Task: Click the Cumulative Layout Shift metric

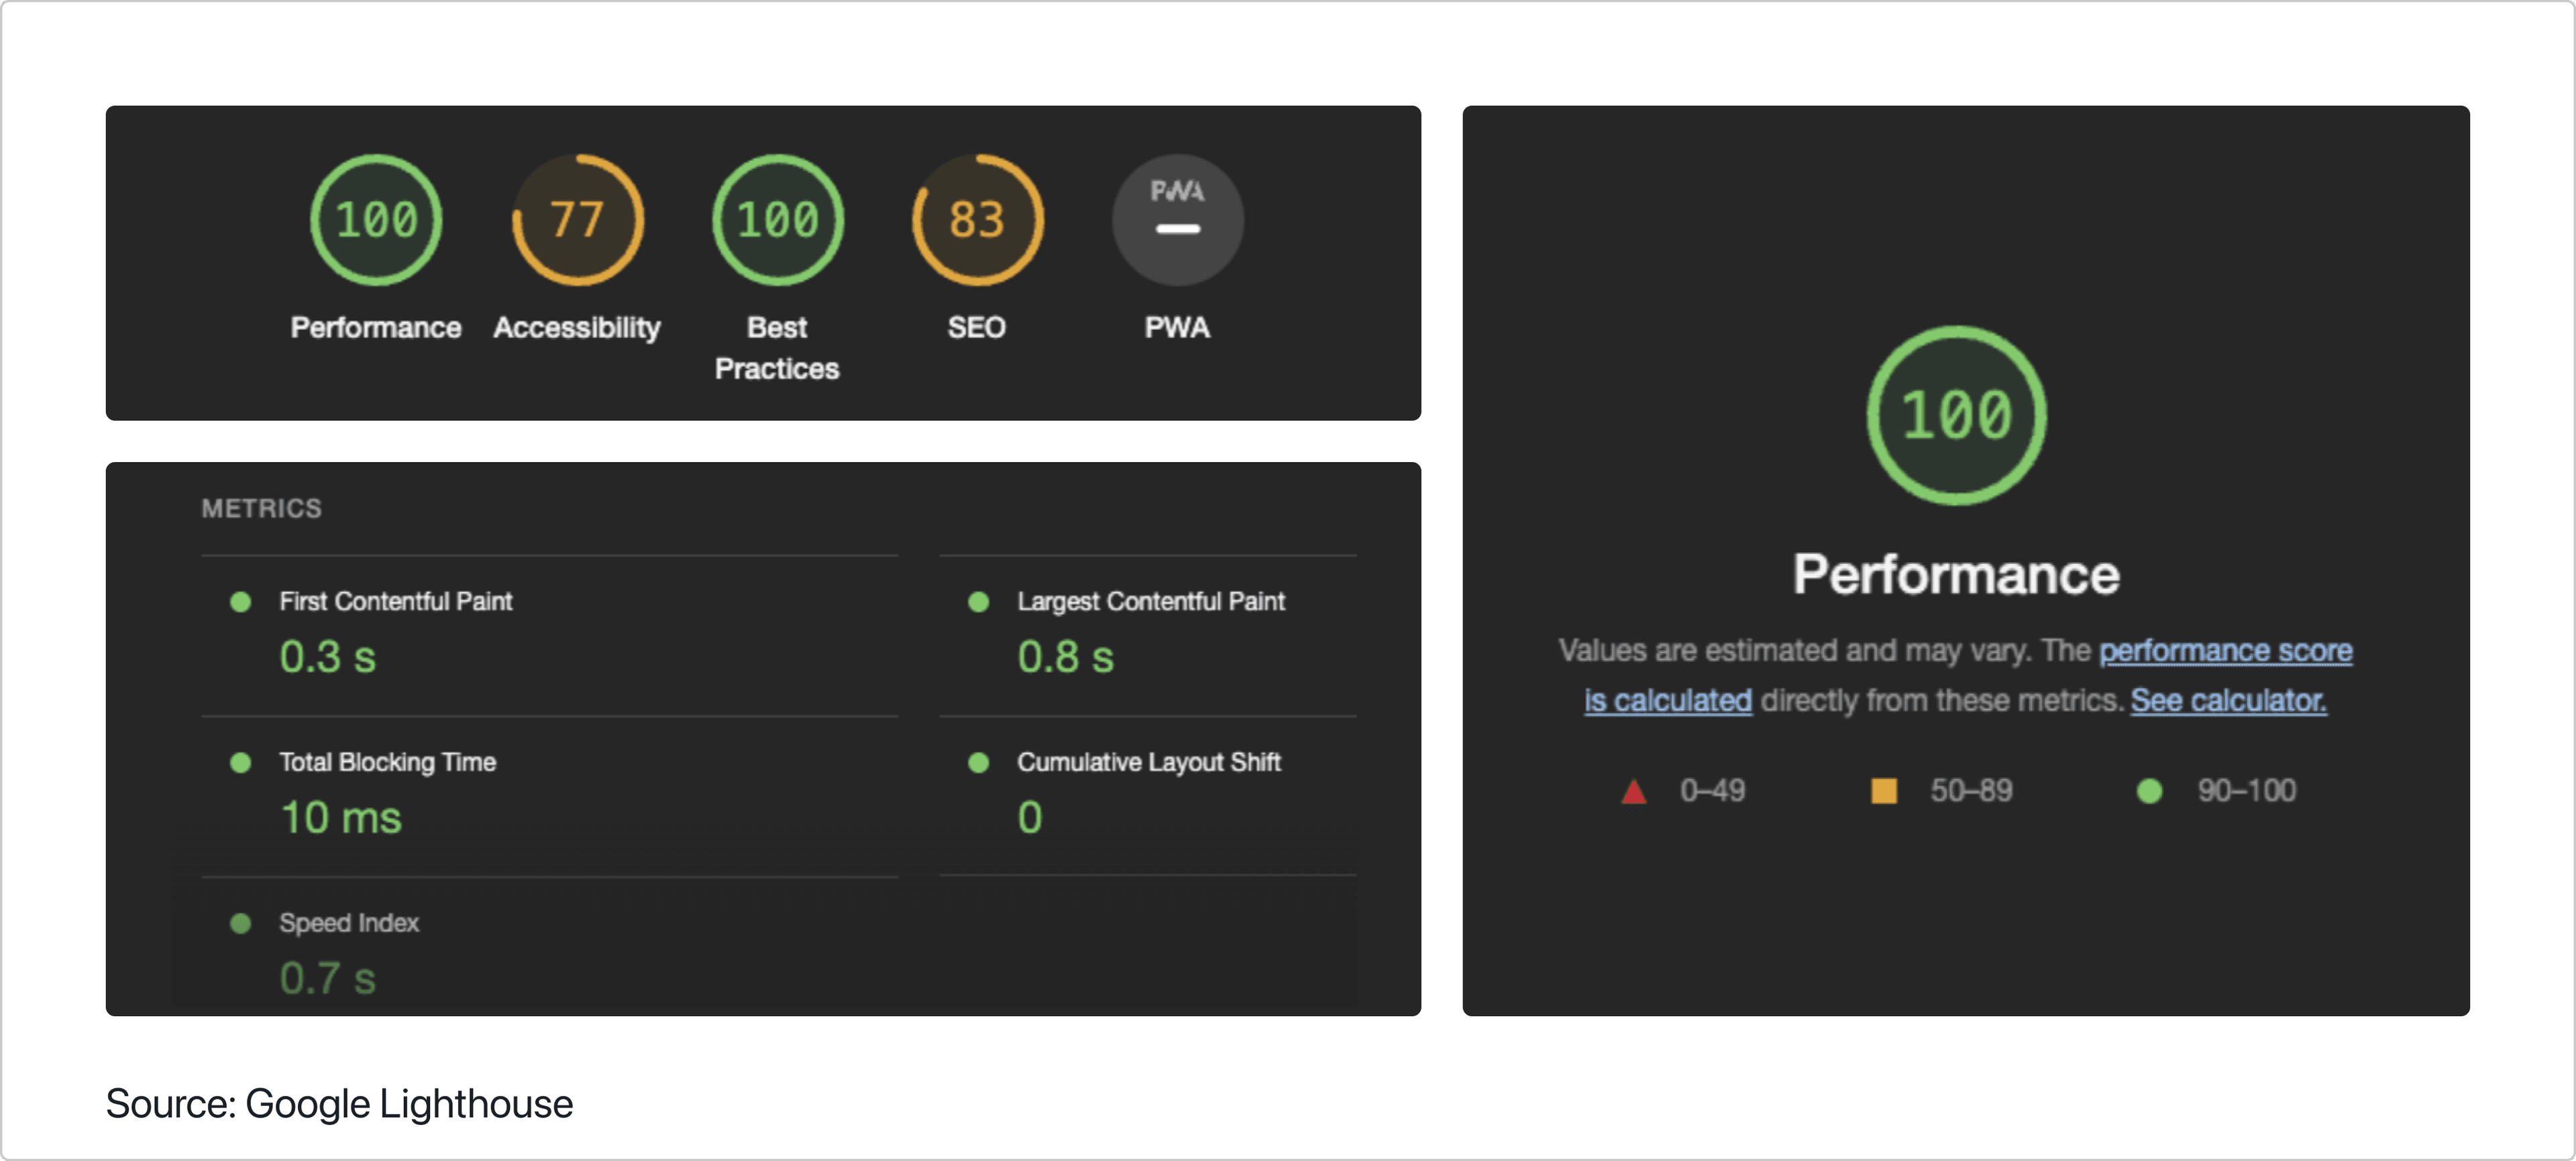Action: point(1148,797)
